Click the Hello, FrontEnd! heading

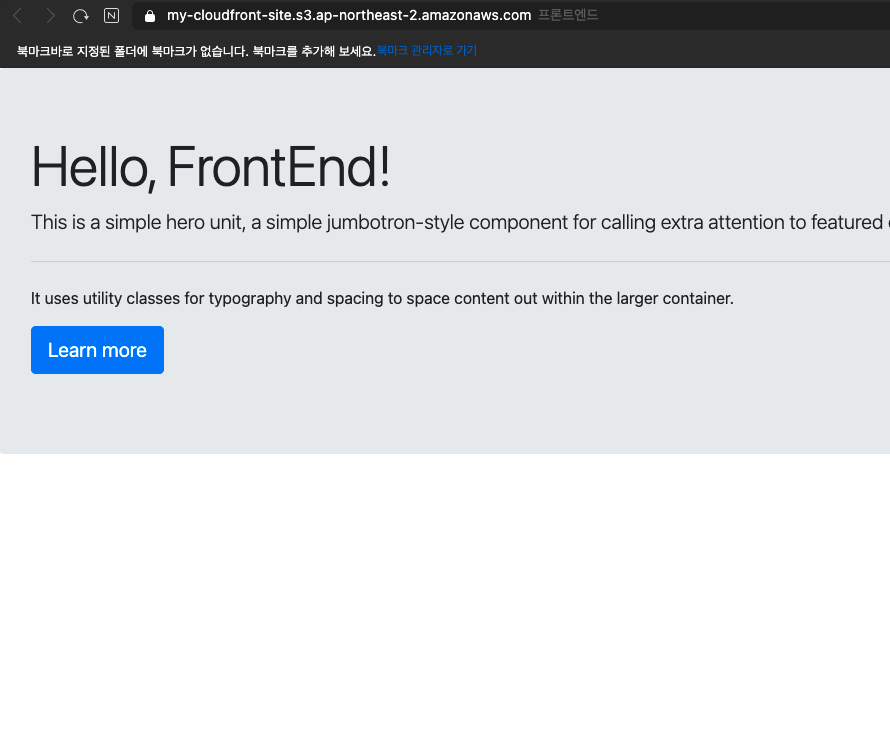211,167
